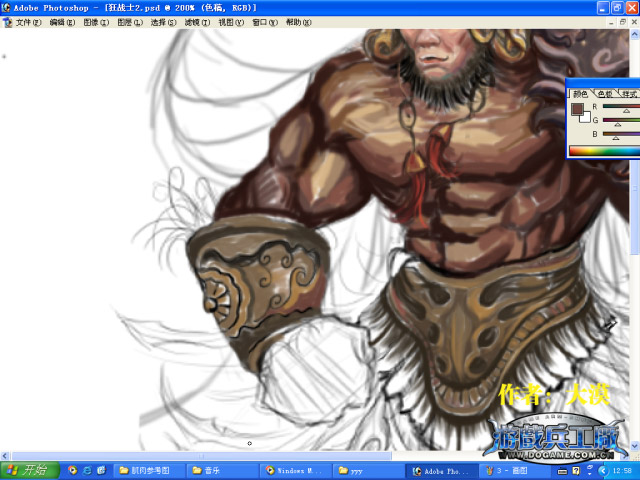The height and width of the screenshot is (480, 640).
Task: Pick a color from the spectrum ramp
Action: pos(604,151)
